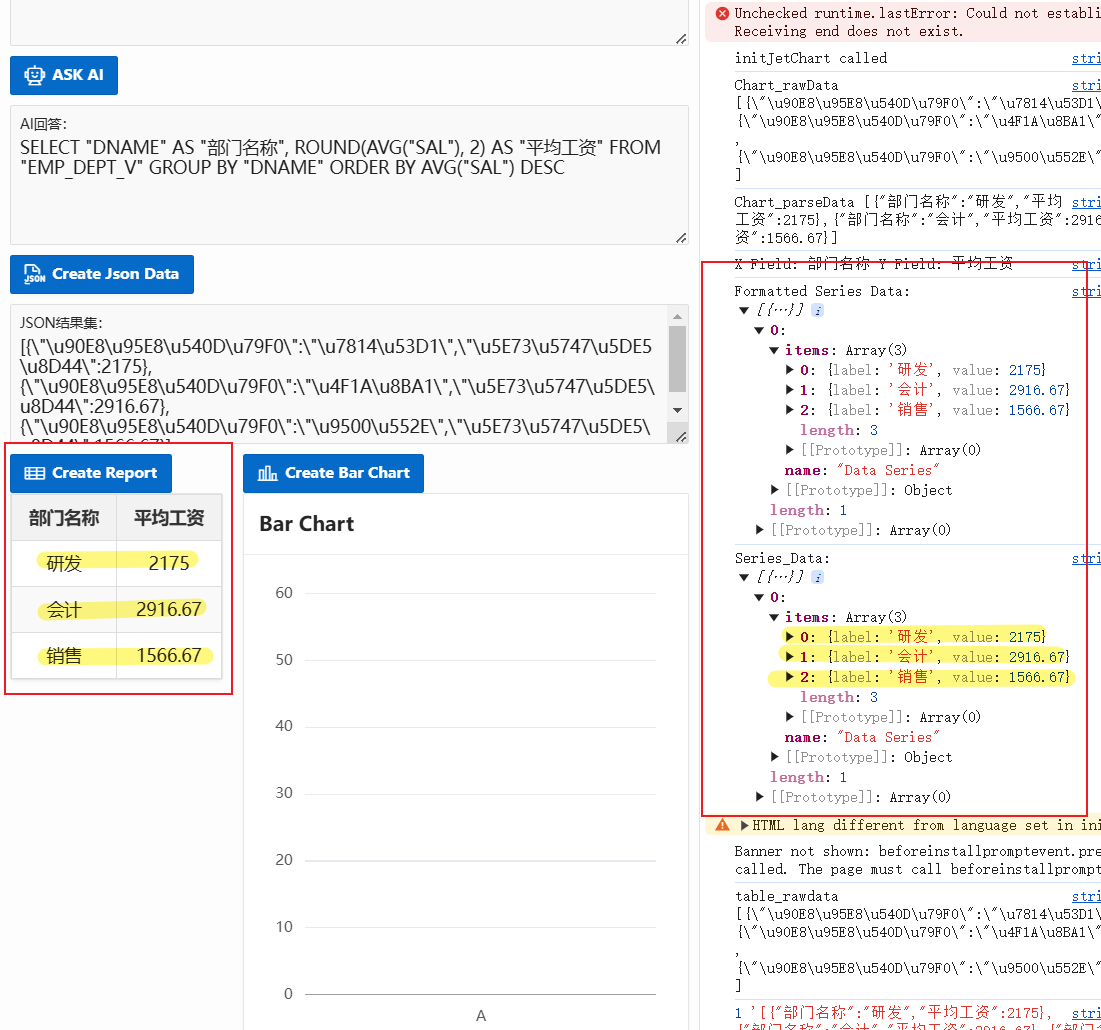
Task: Click the JSON file icon on Create Json Data
Action: point(35,274)
